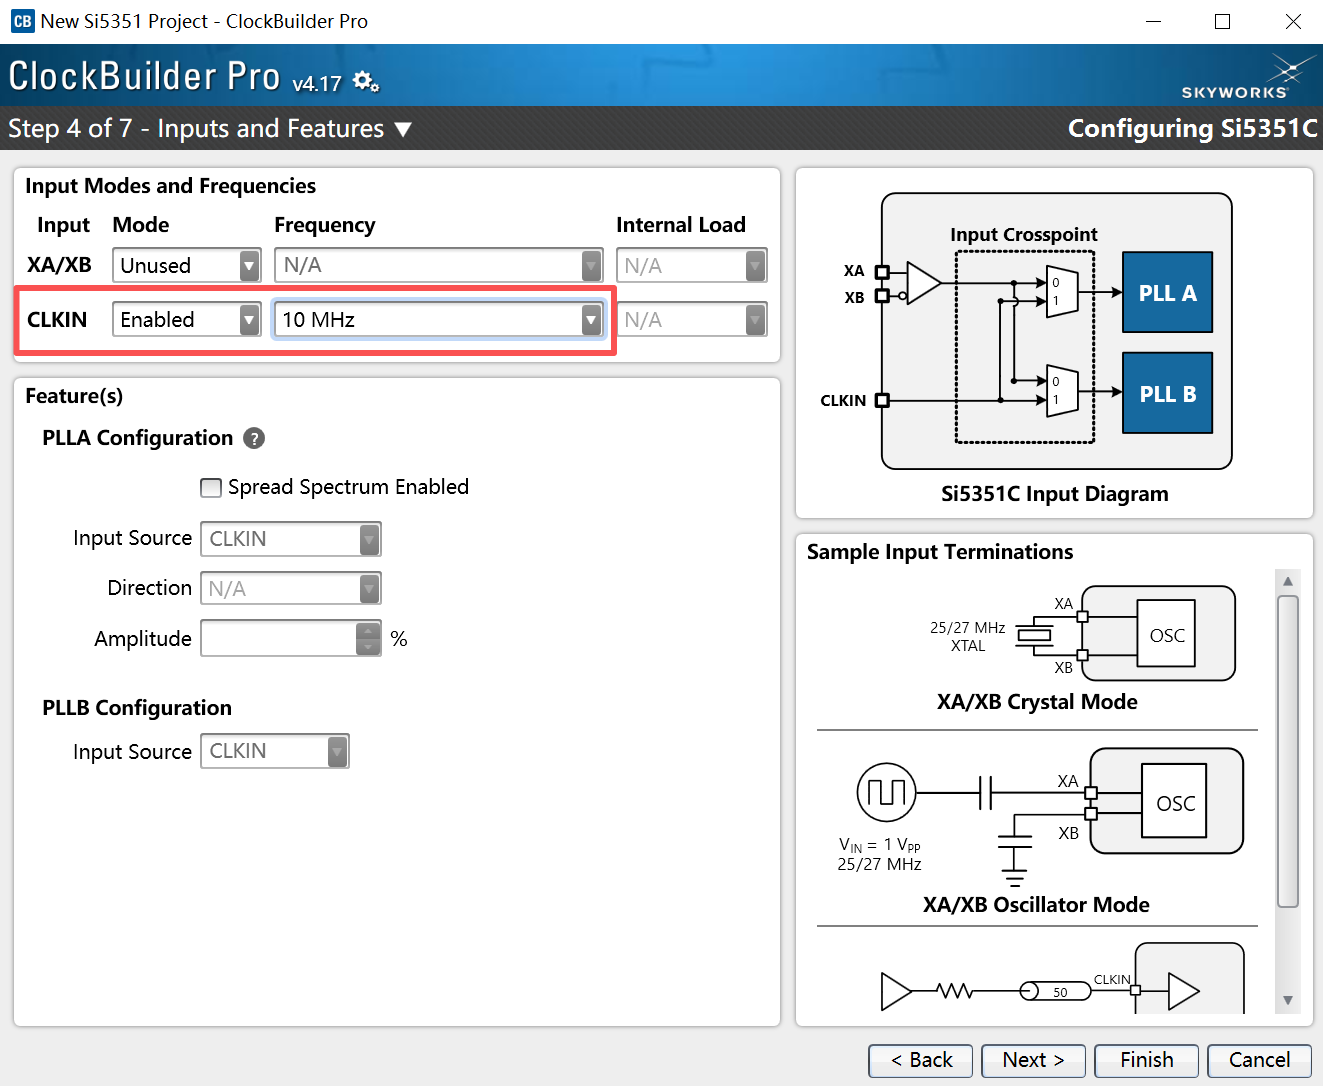Click the Next button

click(x=1033, y=1060)
